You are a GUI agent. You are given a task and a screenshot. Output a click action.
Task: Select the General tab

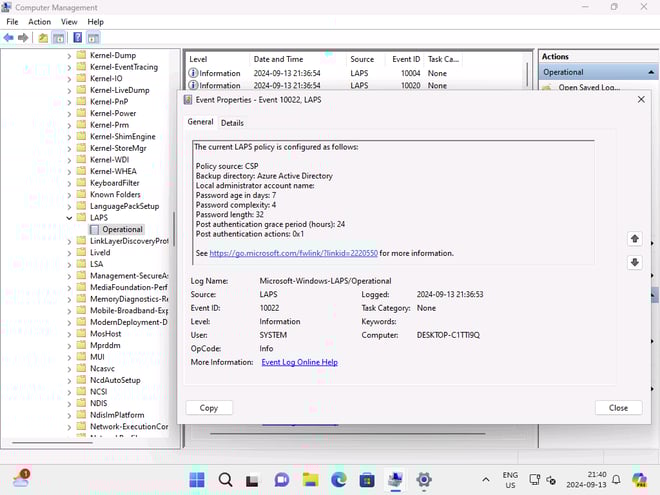click(x=200, y=122)
